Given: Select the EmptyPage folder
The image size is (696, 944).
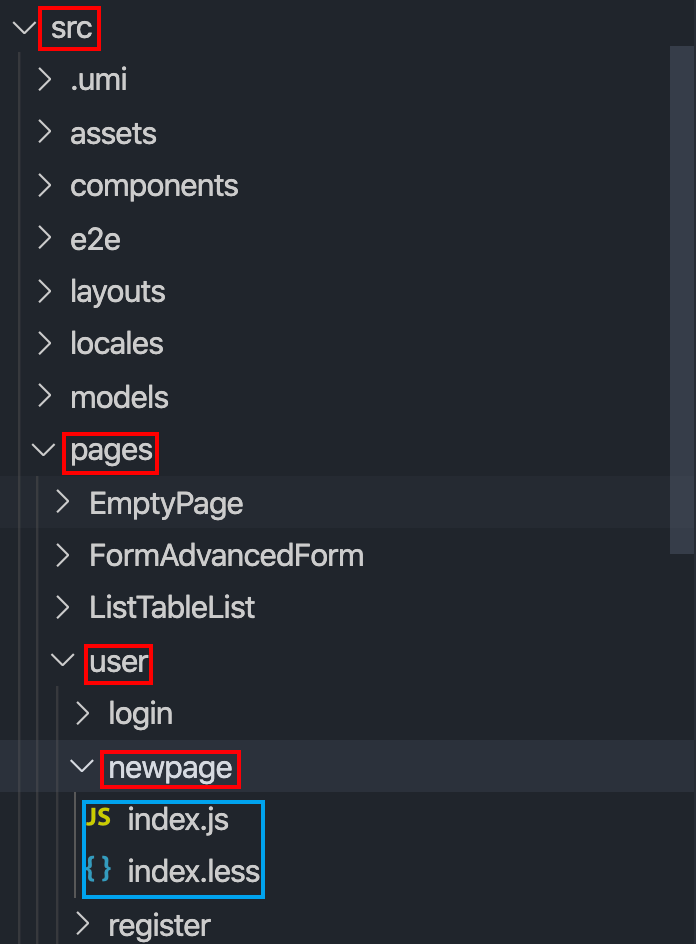Looking at the screenshot, I should (166, 502).
